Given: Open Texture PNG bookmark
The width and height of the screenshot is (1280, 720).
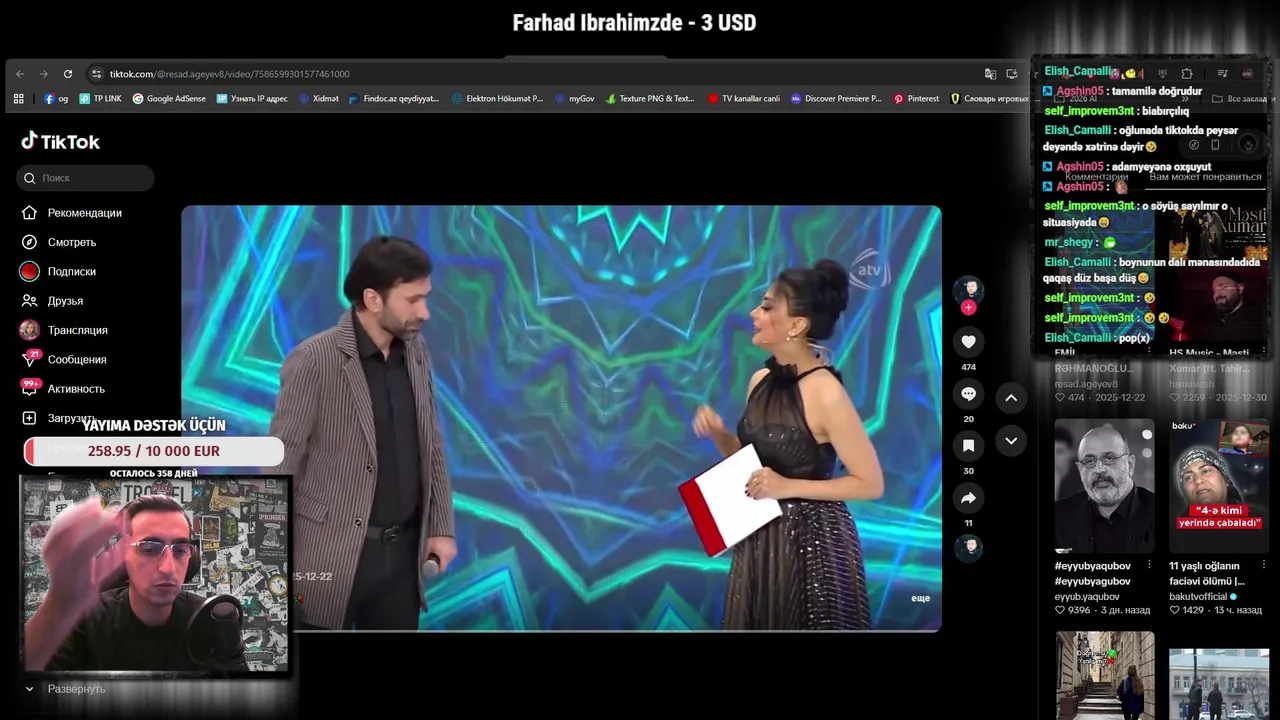Looking at the screenshot, I should pyautogui.click(x=650, y=99).
